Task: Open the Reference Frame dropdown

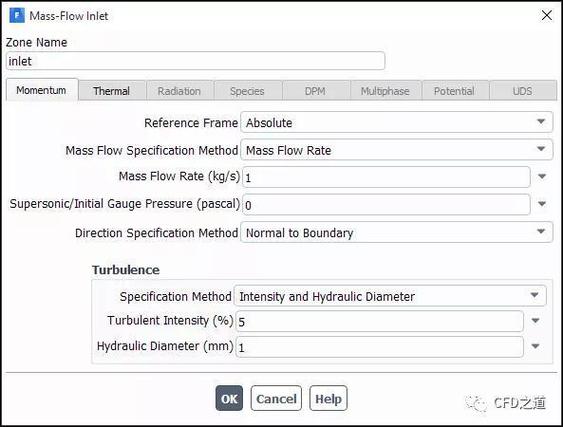Action: point(396,122)
